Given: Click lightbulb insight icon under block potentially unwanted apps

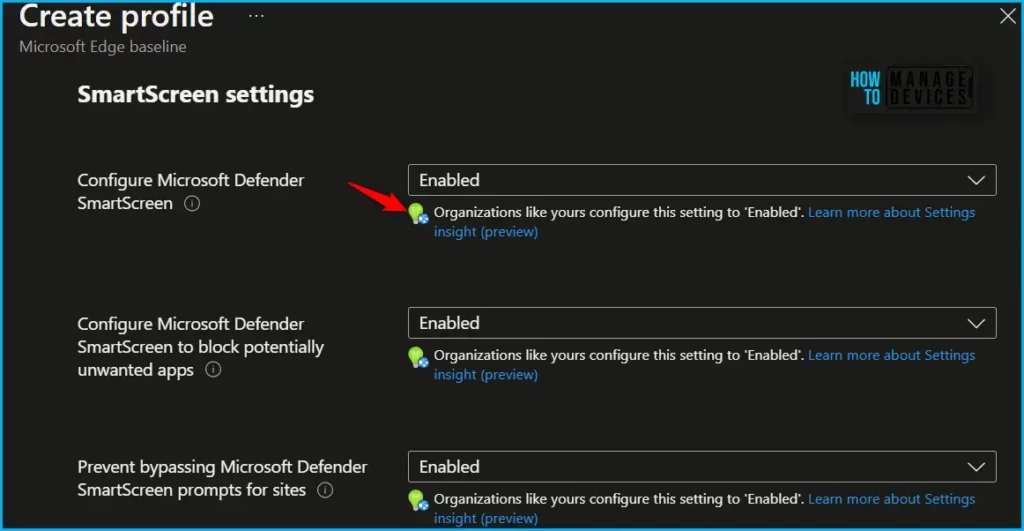Looking at the screenshot, I should tap(418, 357).
